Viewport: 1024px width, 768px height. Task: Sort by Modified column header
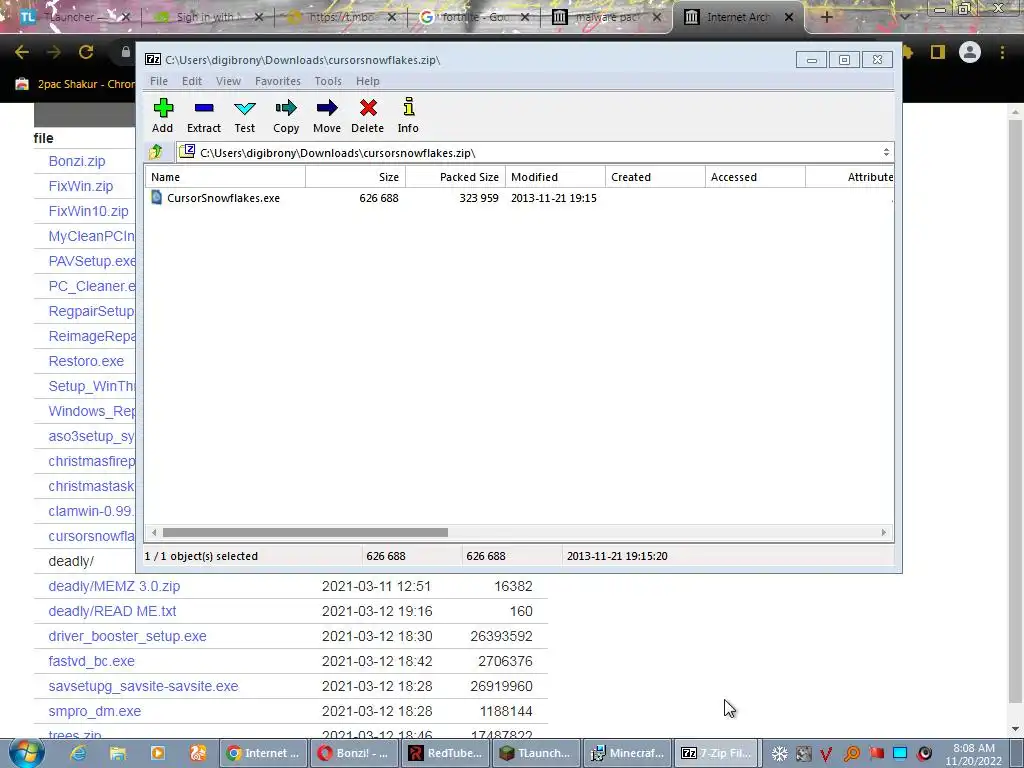coord(555,177)
